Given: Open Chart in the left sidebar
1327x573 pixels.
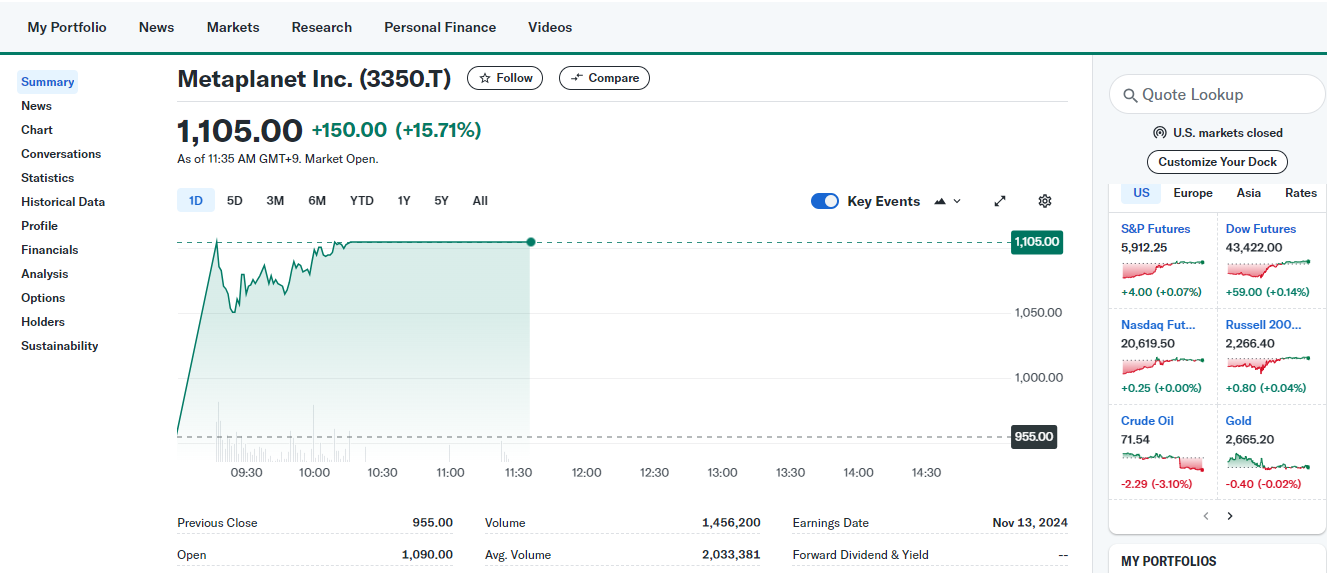Looking at the screenshot, I should tap(37, 130).
